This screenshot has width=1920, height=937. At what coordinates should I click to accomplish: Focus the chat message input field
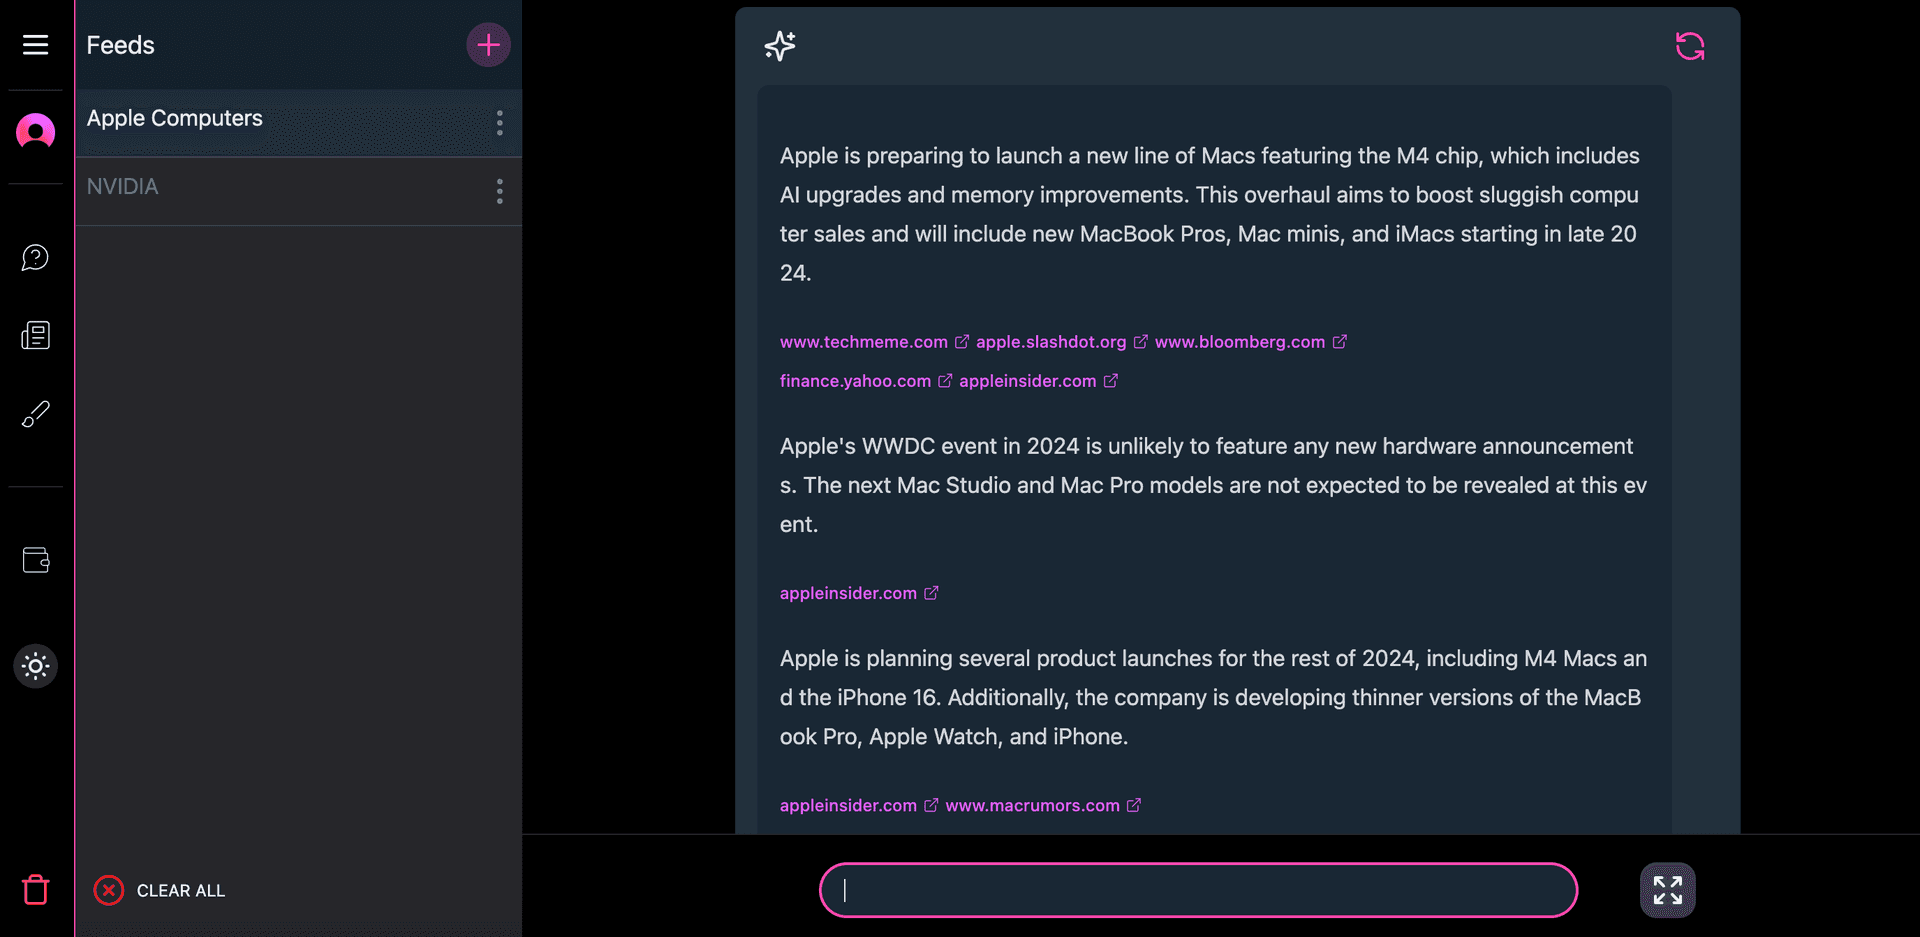[x=1198, y=890]
